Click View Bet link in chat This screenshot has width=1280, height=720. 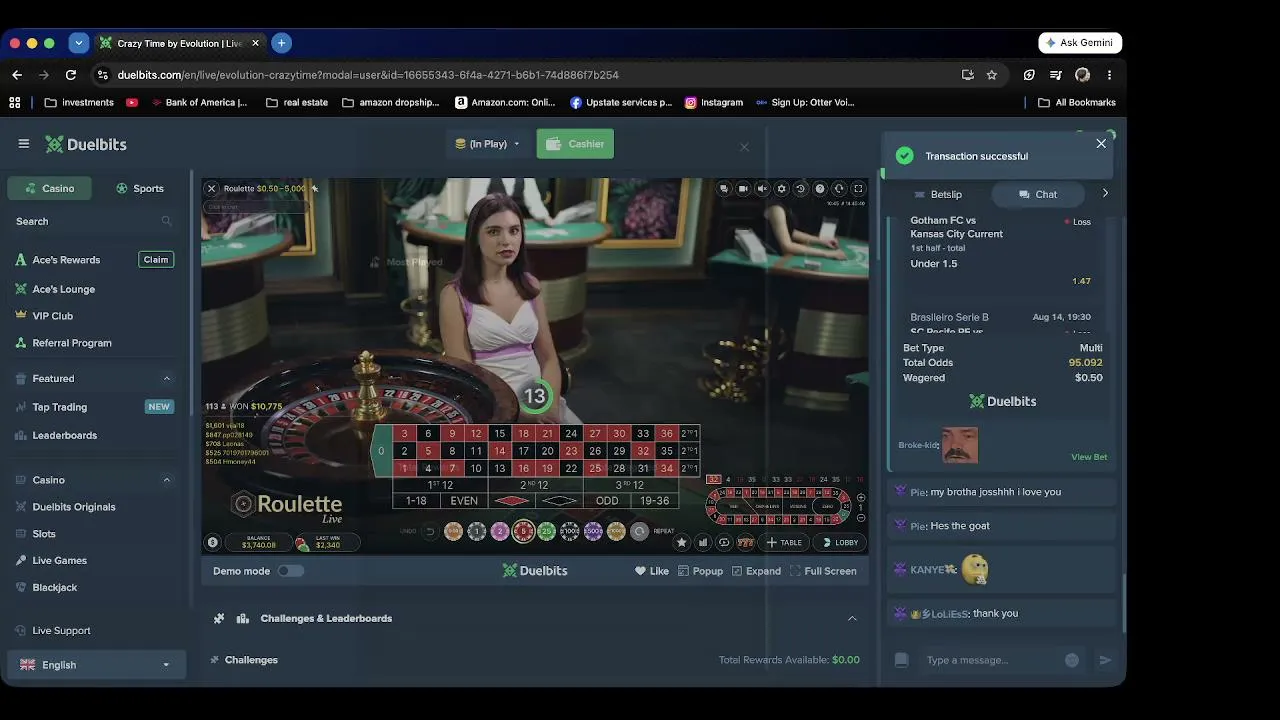(x=1089, y=457)
